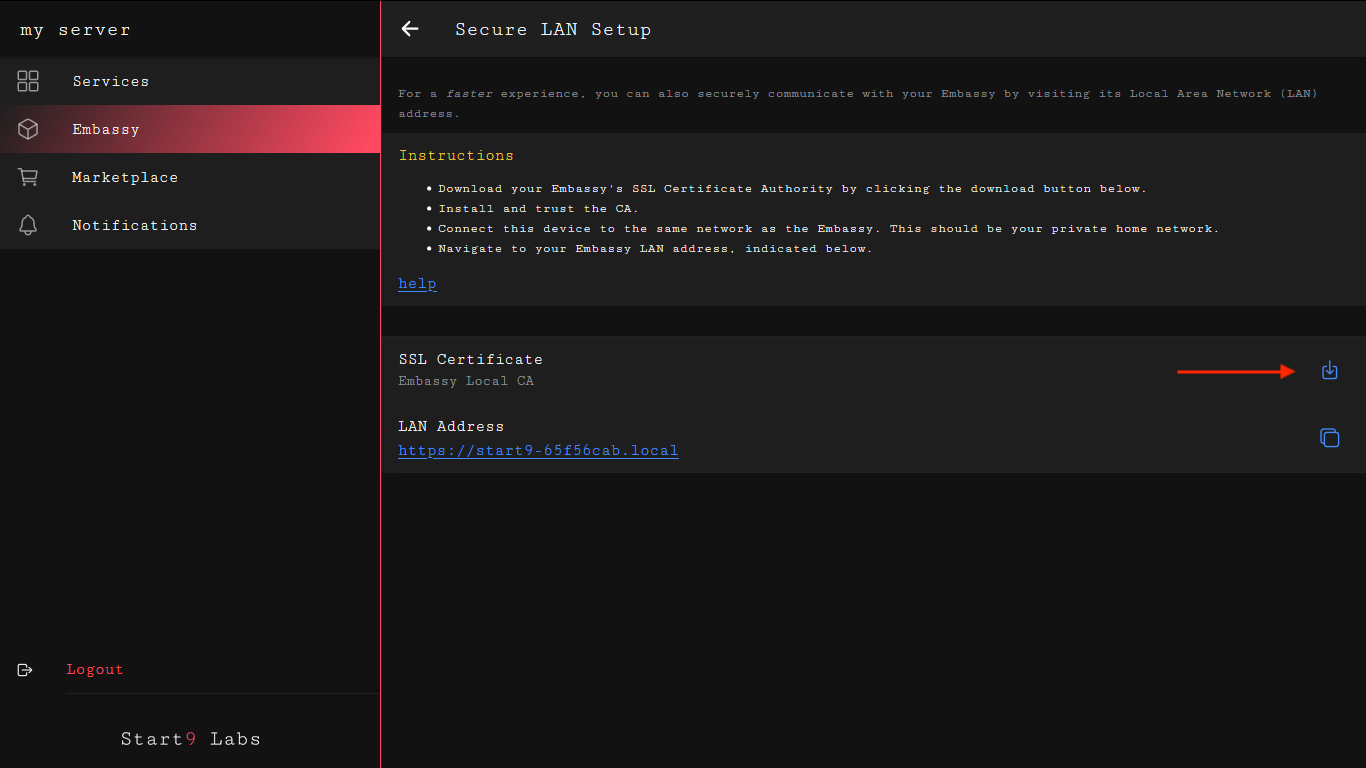This screenshot has height=768, width=1366.
Task: Click the Marketplace shopping cart icon
Action: coord(28,177)
